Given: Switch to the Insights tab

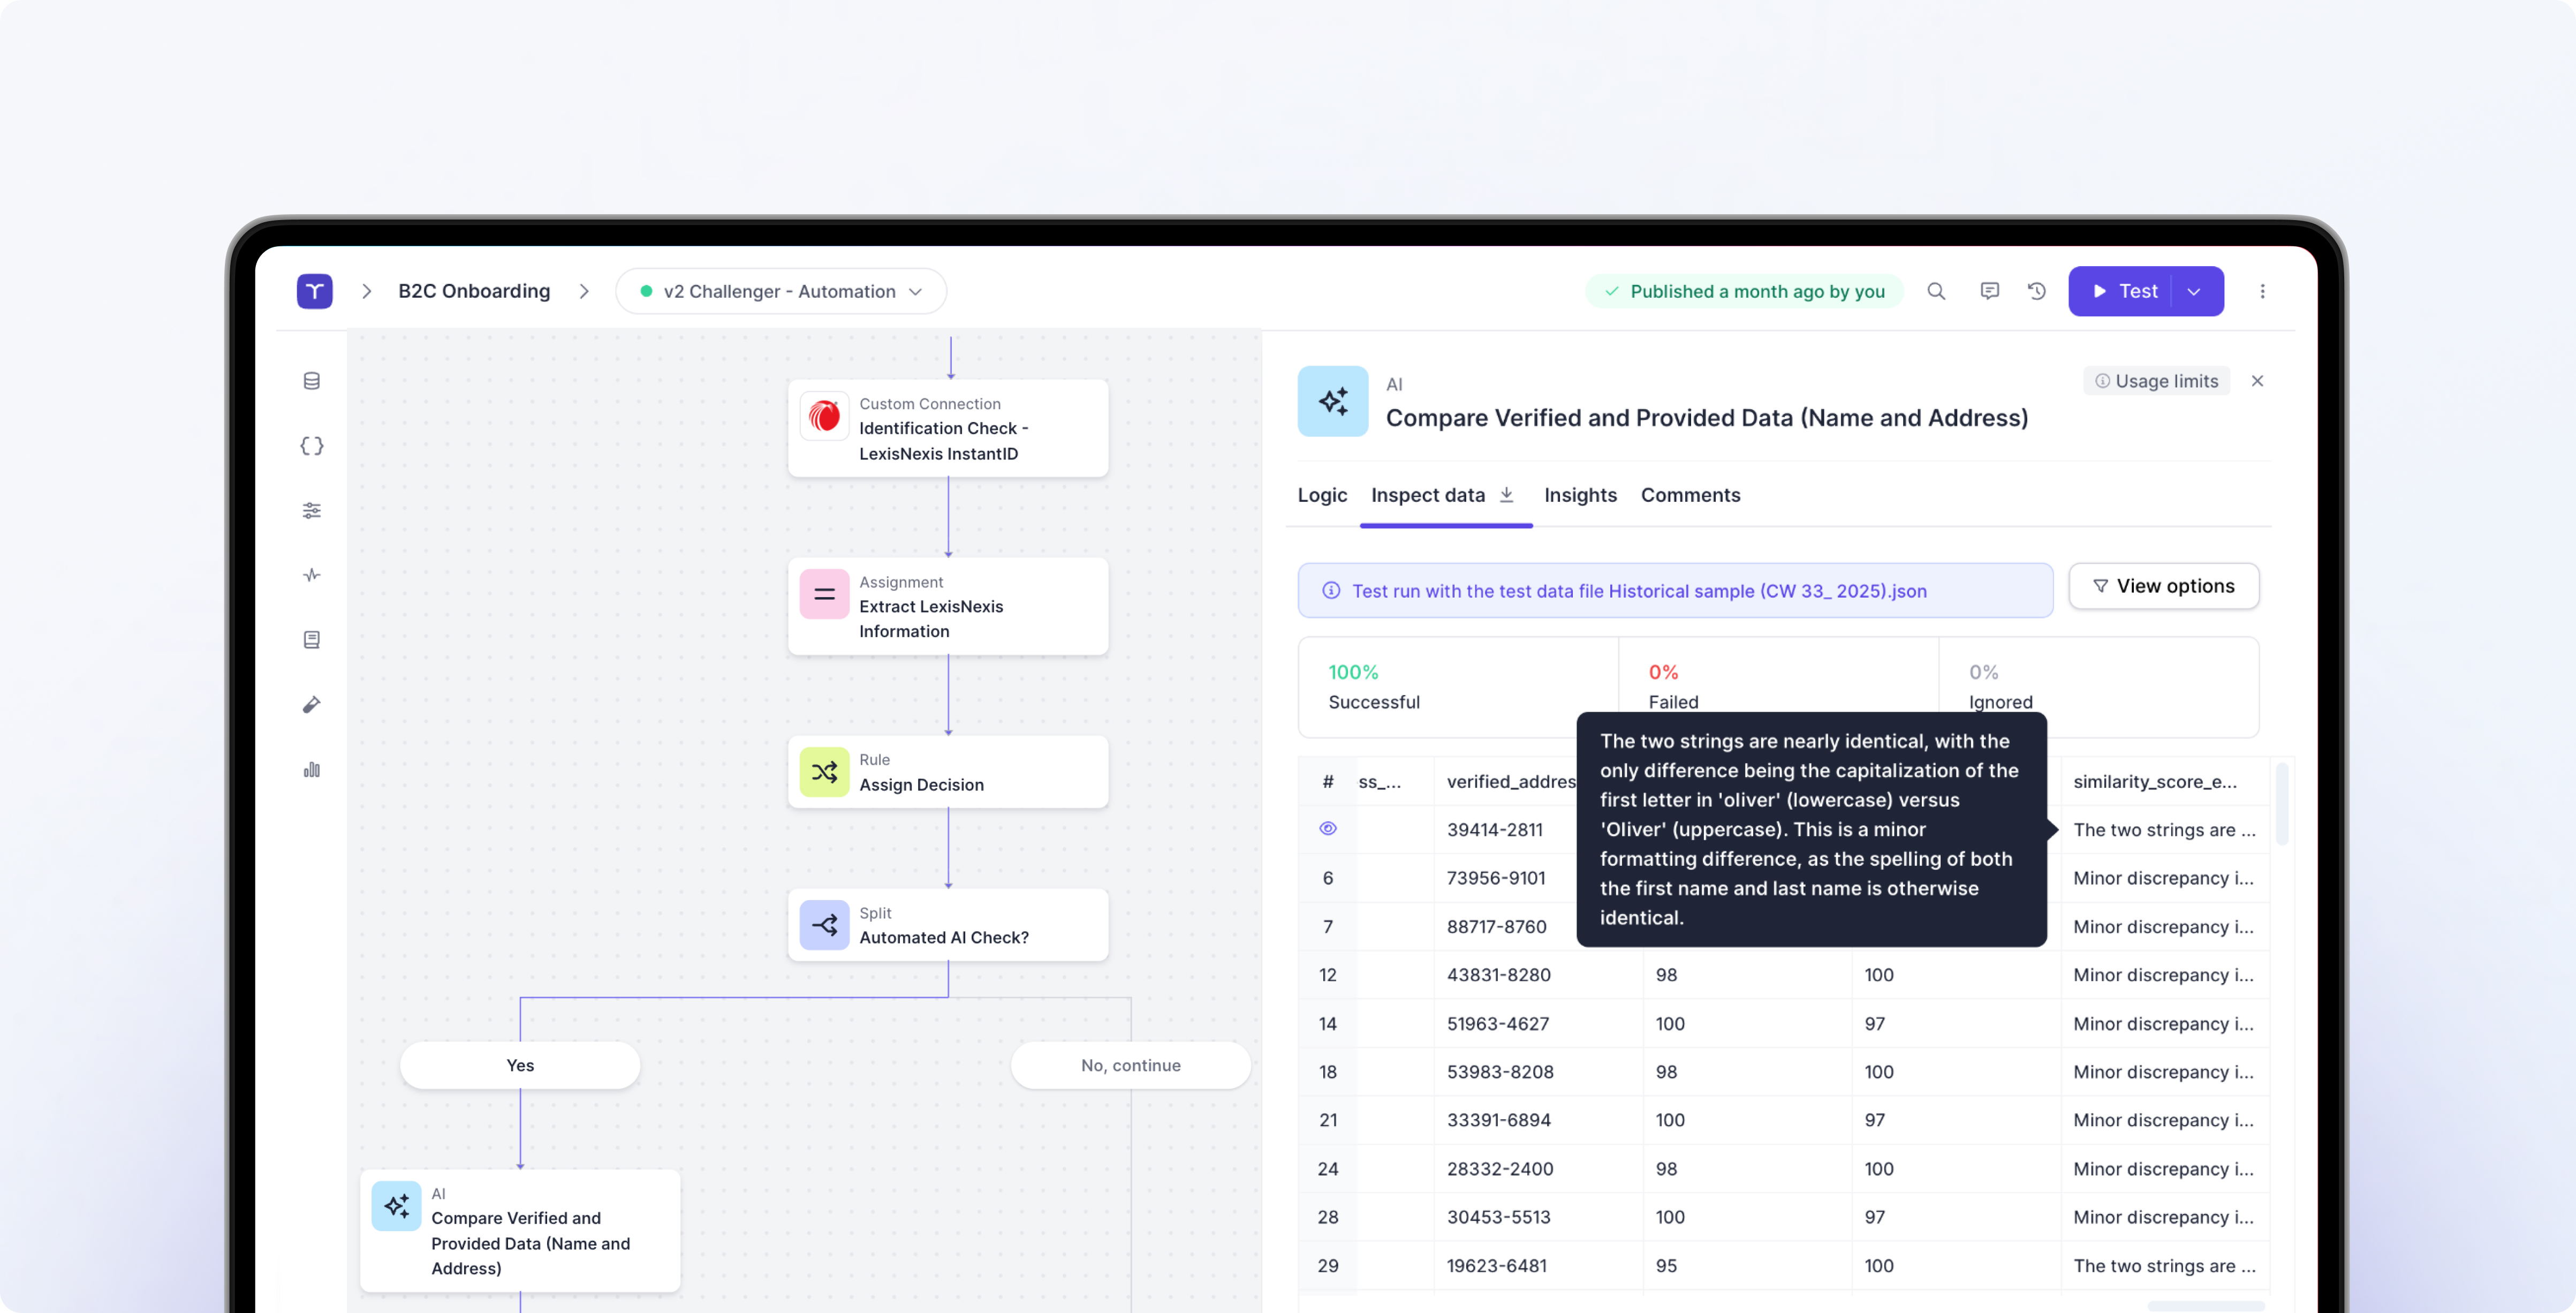Looking at the screenshot, I should tap(1580, 495).
